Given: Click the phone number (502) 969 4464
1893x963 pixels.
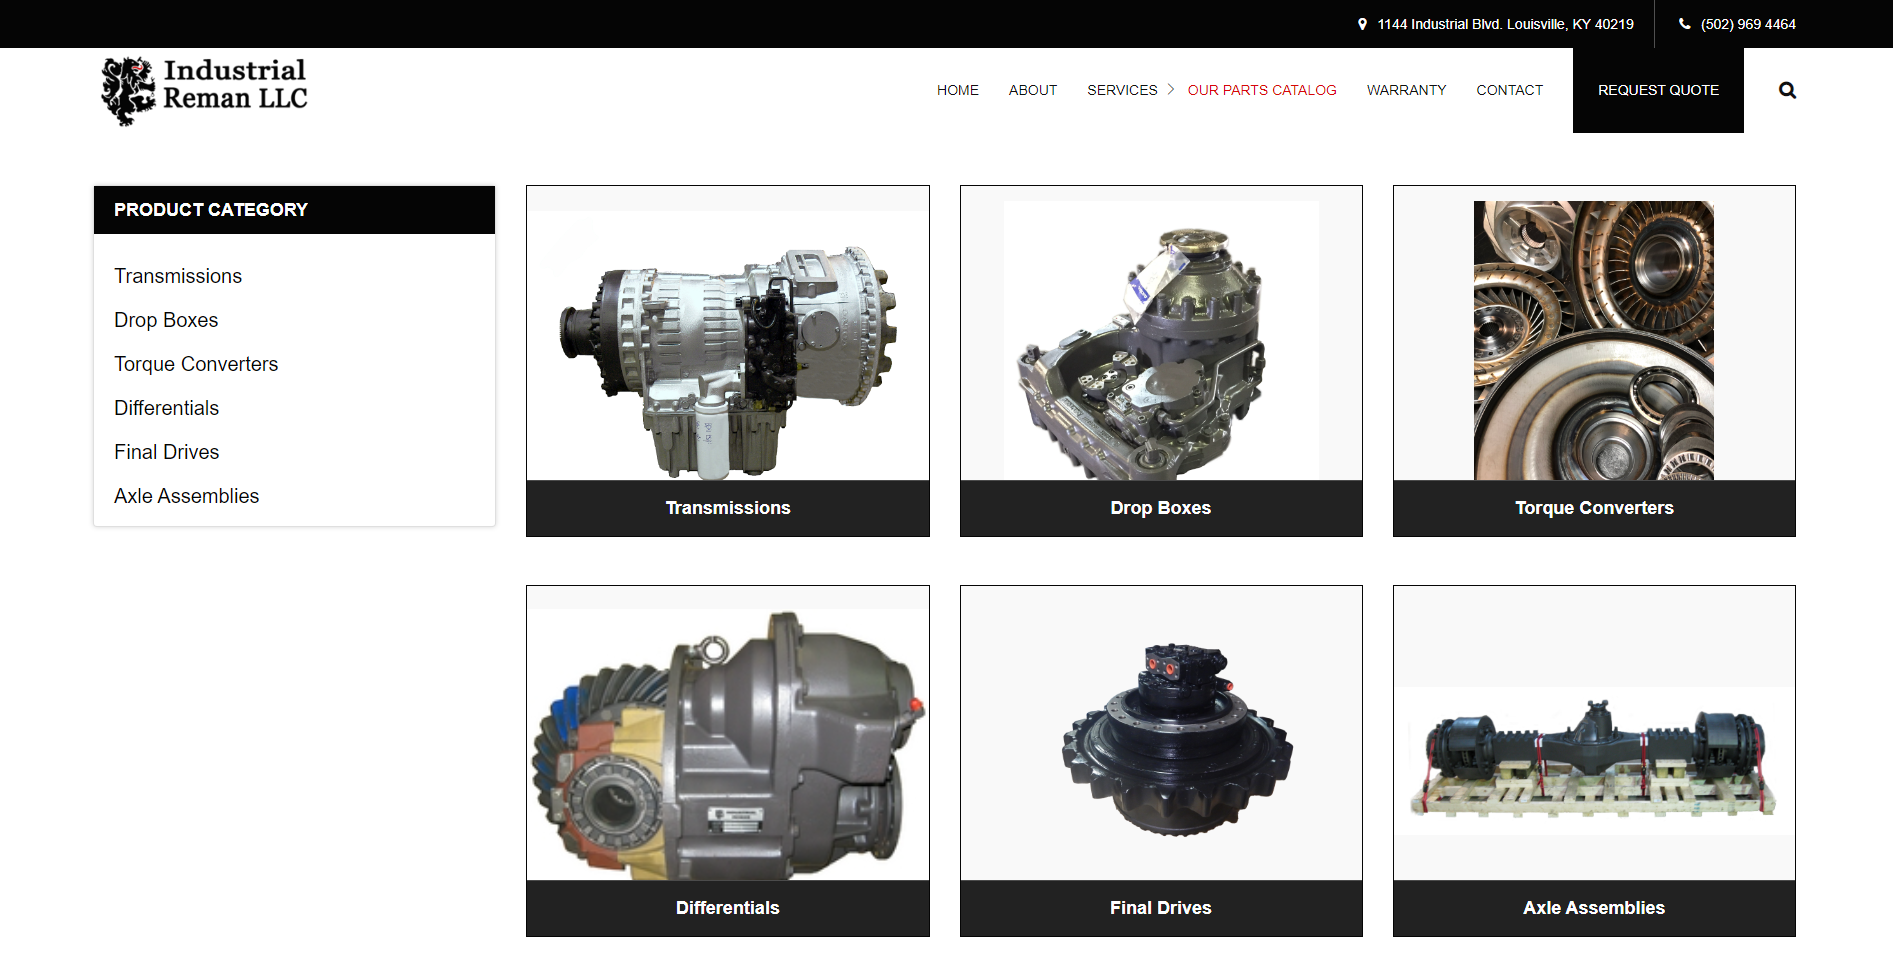Looking at the screenshot, I should (1746, 23).
